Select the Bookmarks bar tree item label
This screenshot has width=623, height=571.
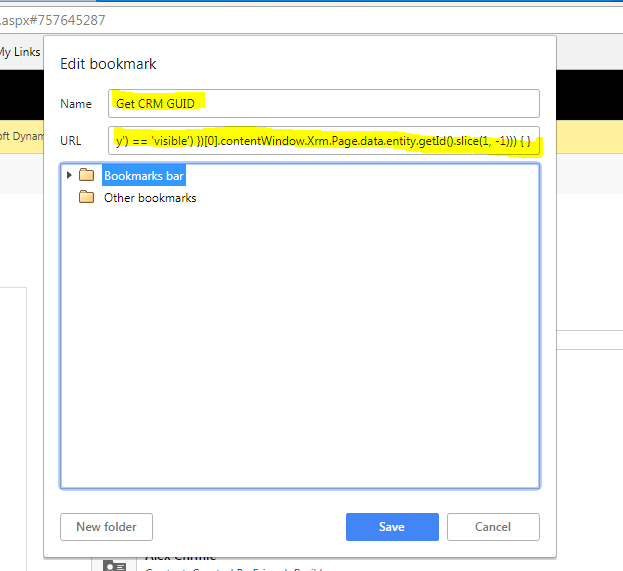coord(143,176)
